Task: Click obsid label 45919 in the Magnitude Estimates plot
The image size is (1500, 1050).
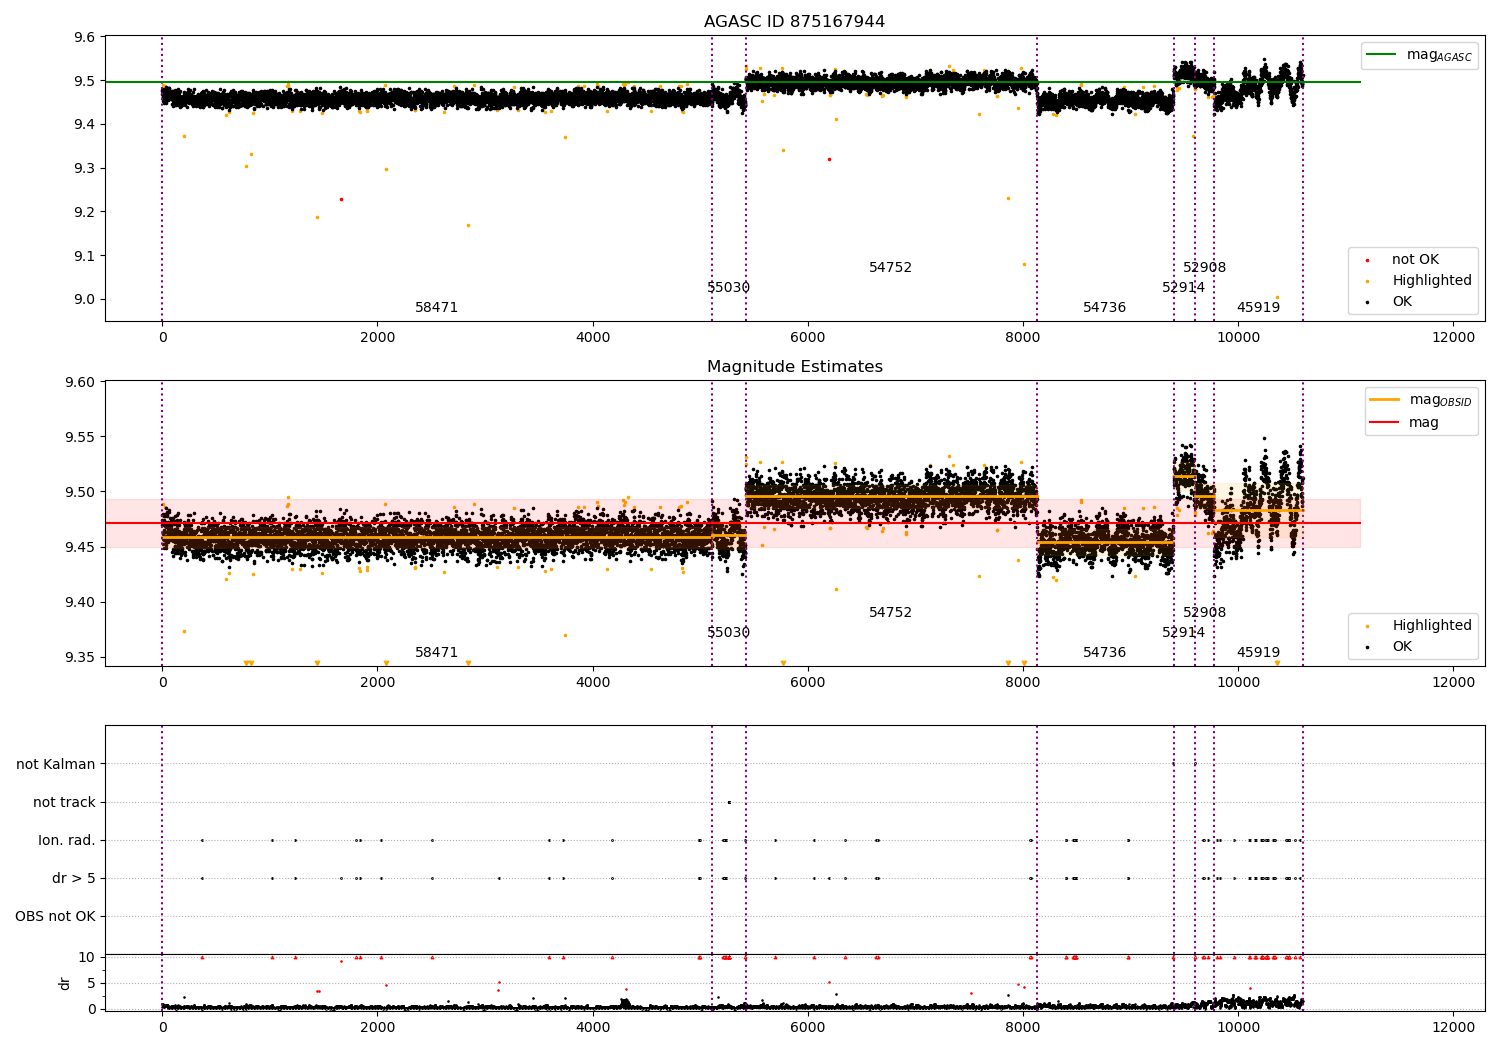Action: tap(1258, 653)
